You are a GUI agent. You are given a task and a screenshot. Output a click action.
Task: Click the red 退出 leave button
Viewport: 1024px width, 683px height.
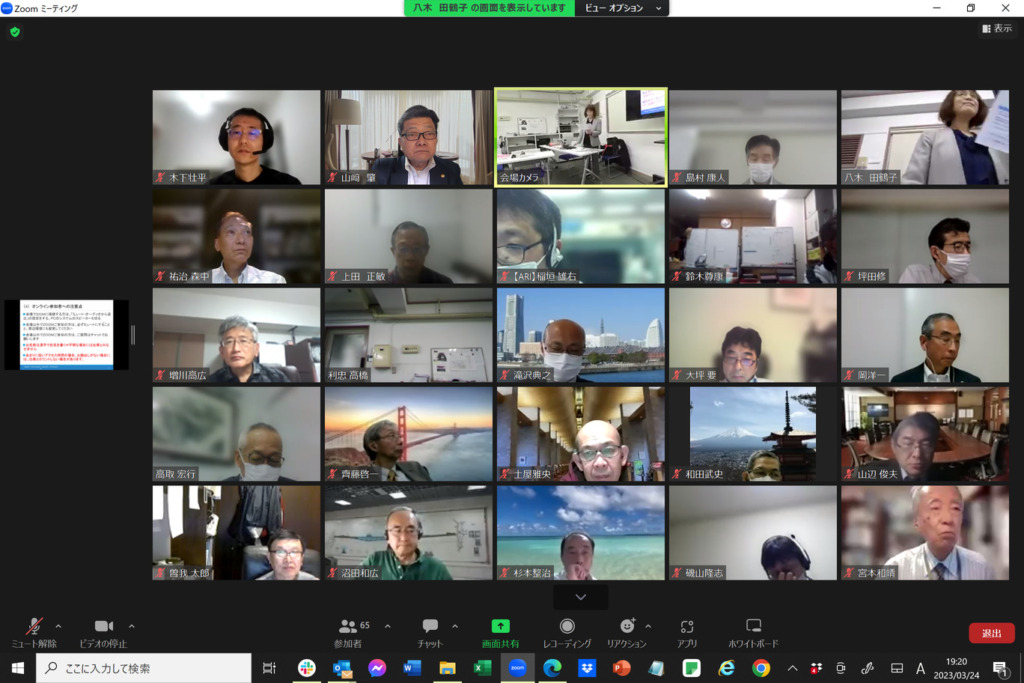click(991, 633)
